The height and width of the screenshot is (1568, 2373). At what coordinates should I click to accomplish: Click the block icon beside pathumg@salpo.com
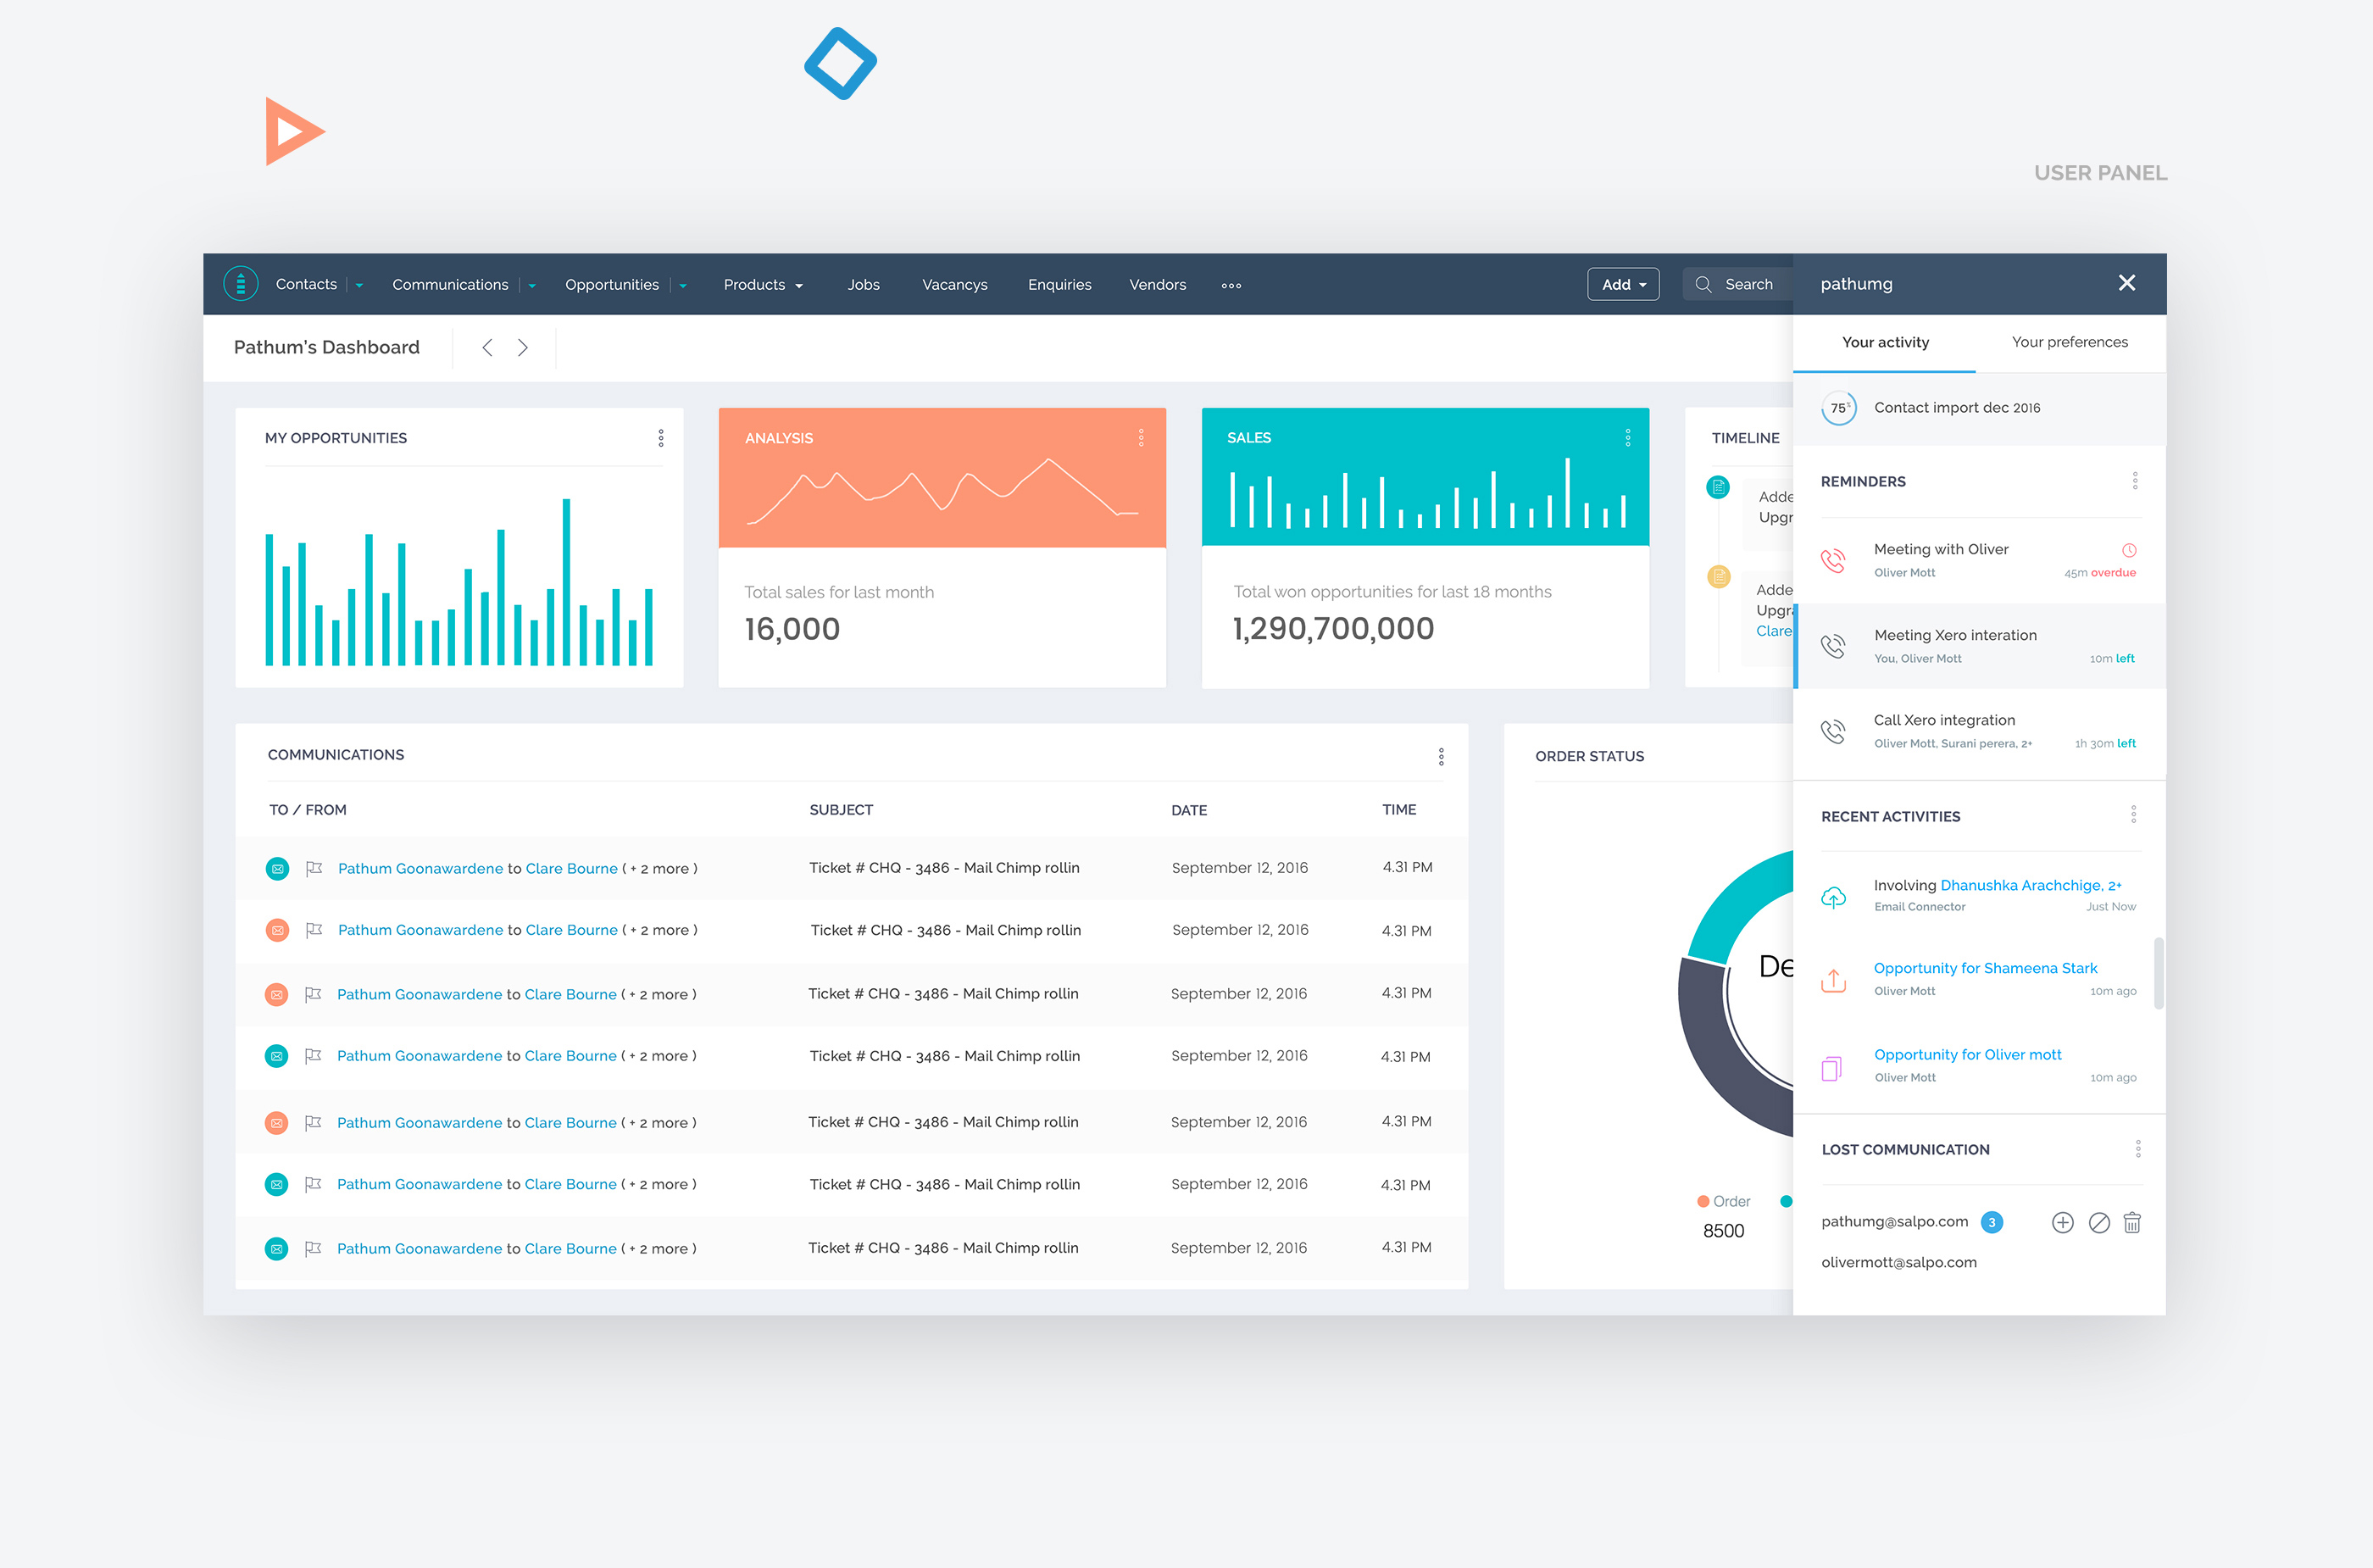pos(2098,1222)
